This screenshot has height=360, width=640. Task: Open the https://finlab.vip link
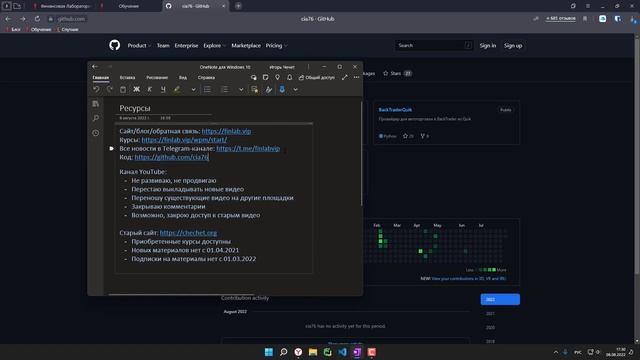point(226,131)
